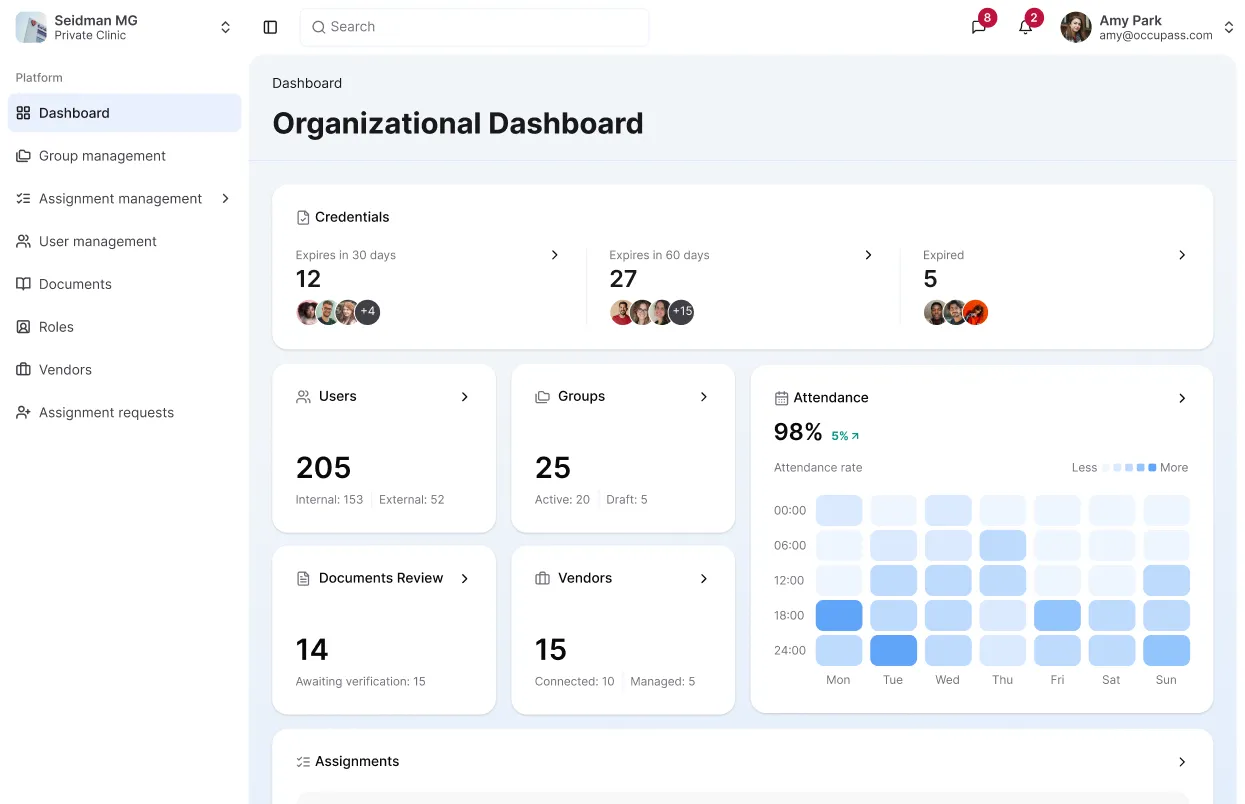Click the Seidman MG clinic logo

[x=31, y=27]
